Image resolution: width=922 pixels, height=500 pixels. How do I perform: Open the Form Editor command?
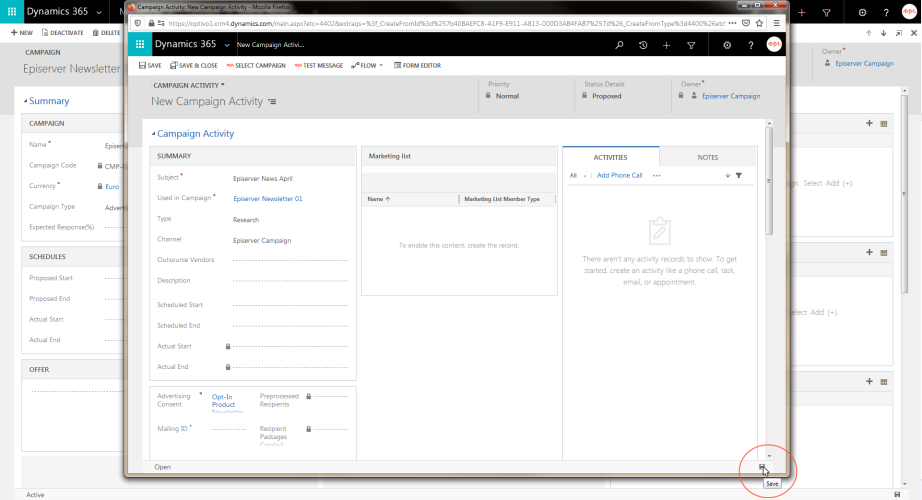417,65
